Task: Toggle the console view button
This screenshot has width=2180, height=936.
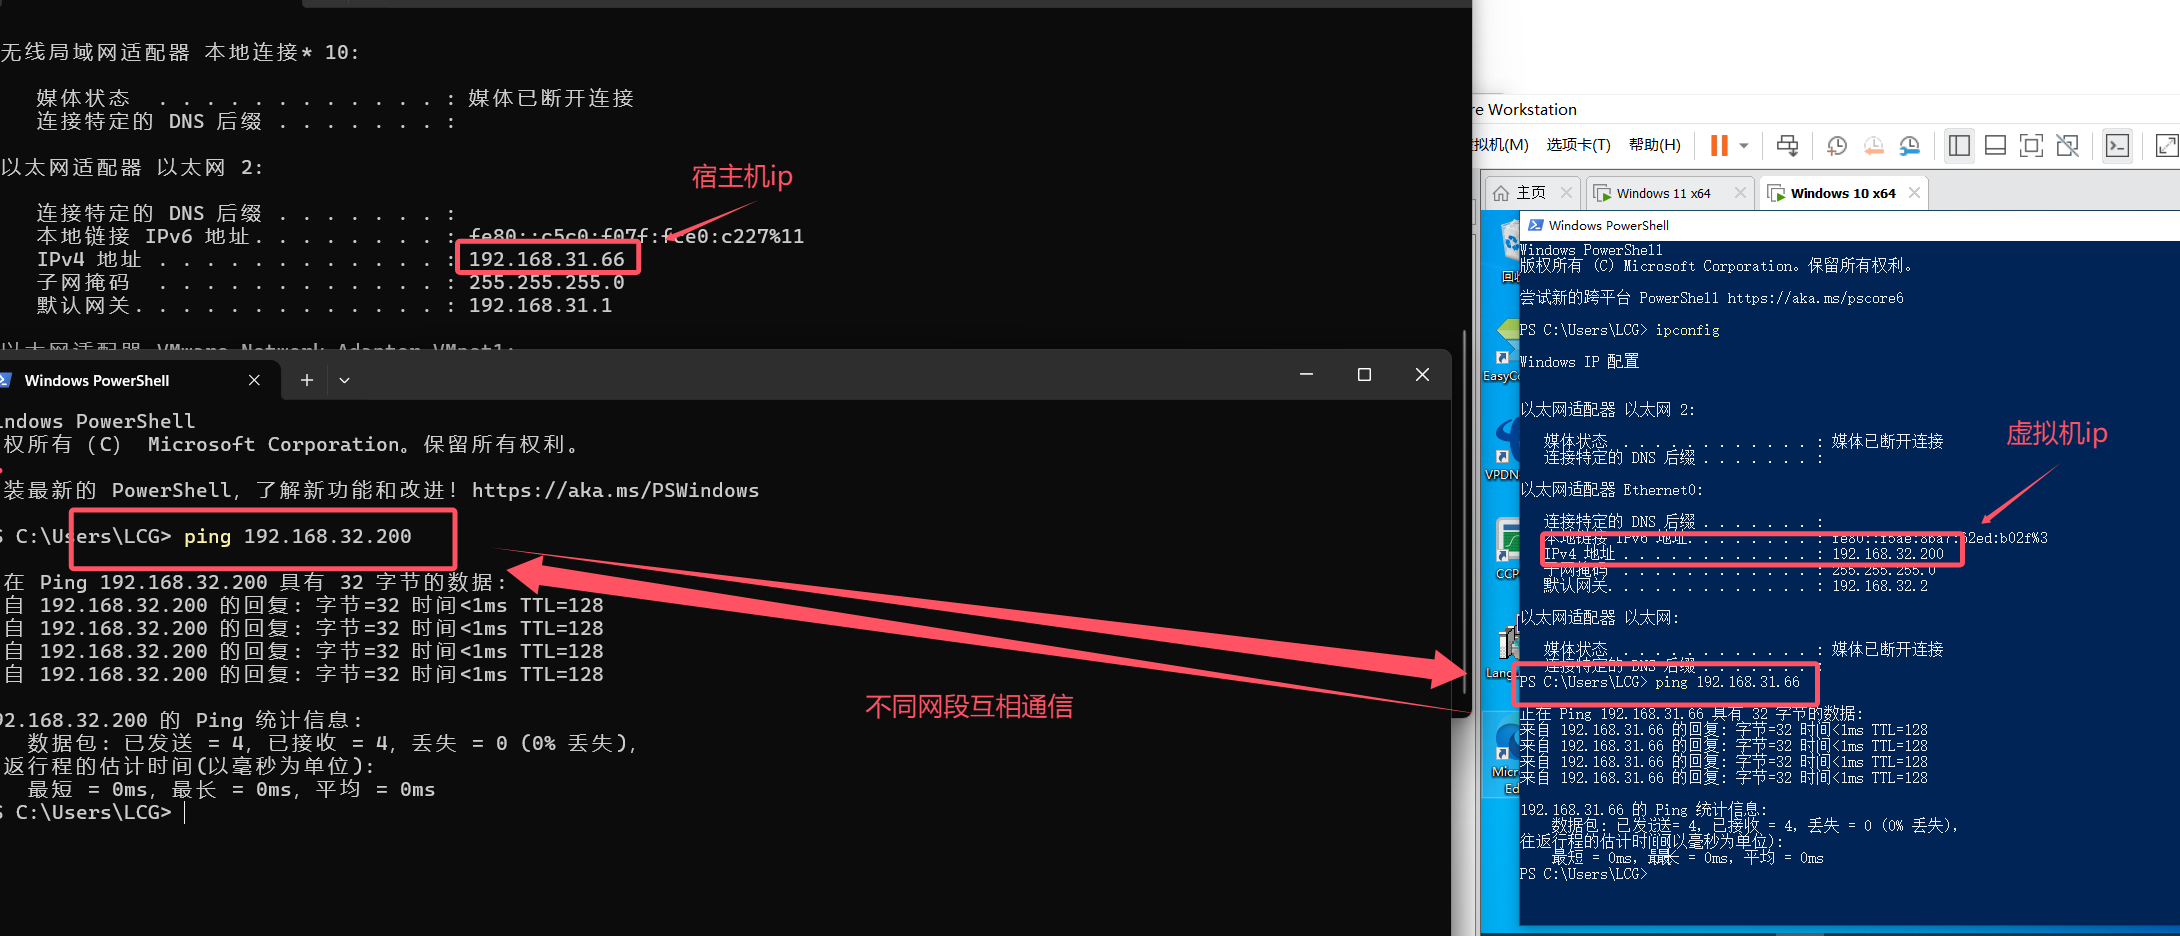Action: click(2117, 146)
